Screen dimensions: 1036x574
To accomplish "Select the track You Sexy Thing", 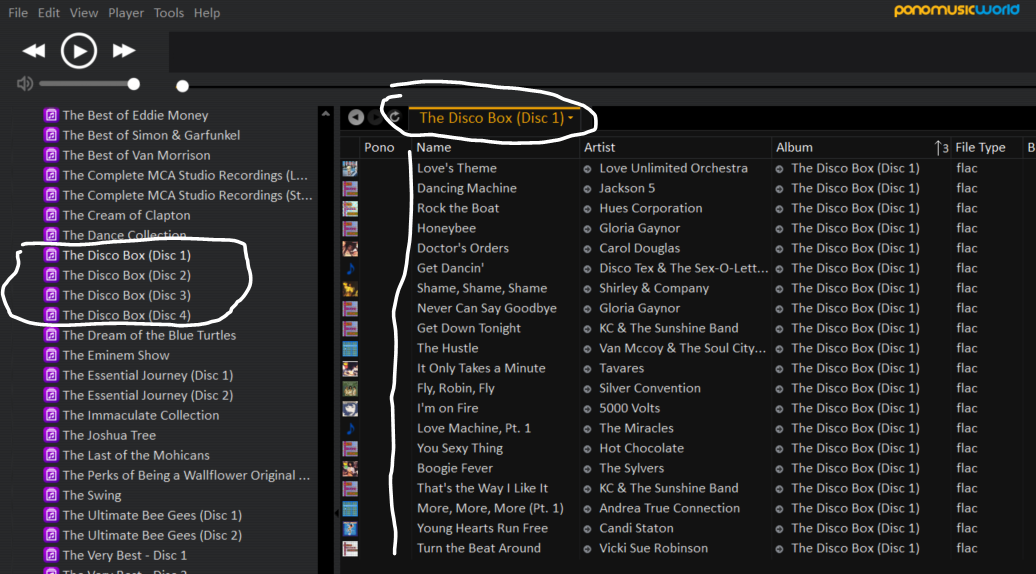I will [x=459, y=448].
